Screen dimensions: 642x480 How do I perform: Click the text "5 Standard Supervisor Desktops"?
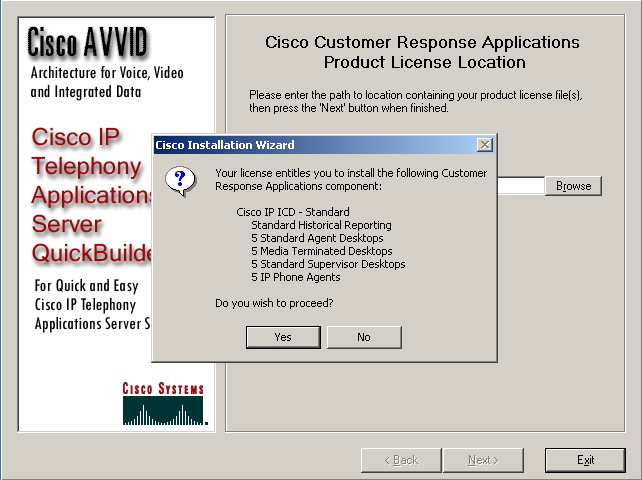[x=328, y=264]
